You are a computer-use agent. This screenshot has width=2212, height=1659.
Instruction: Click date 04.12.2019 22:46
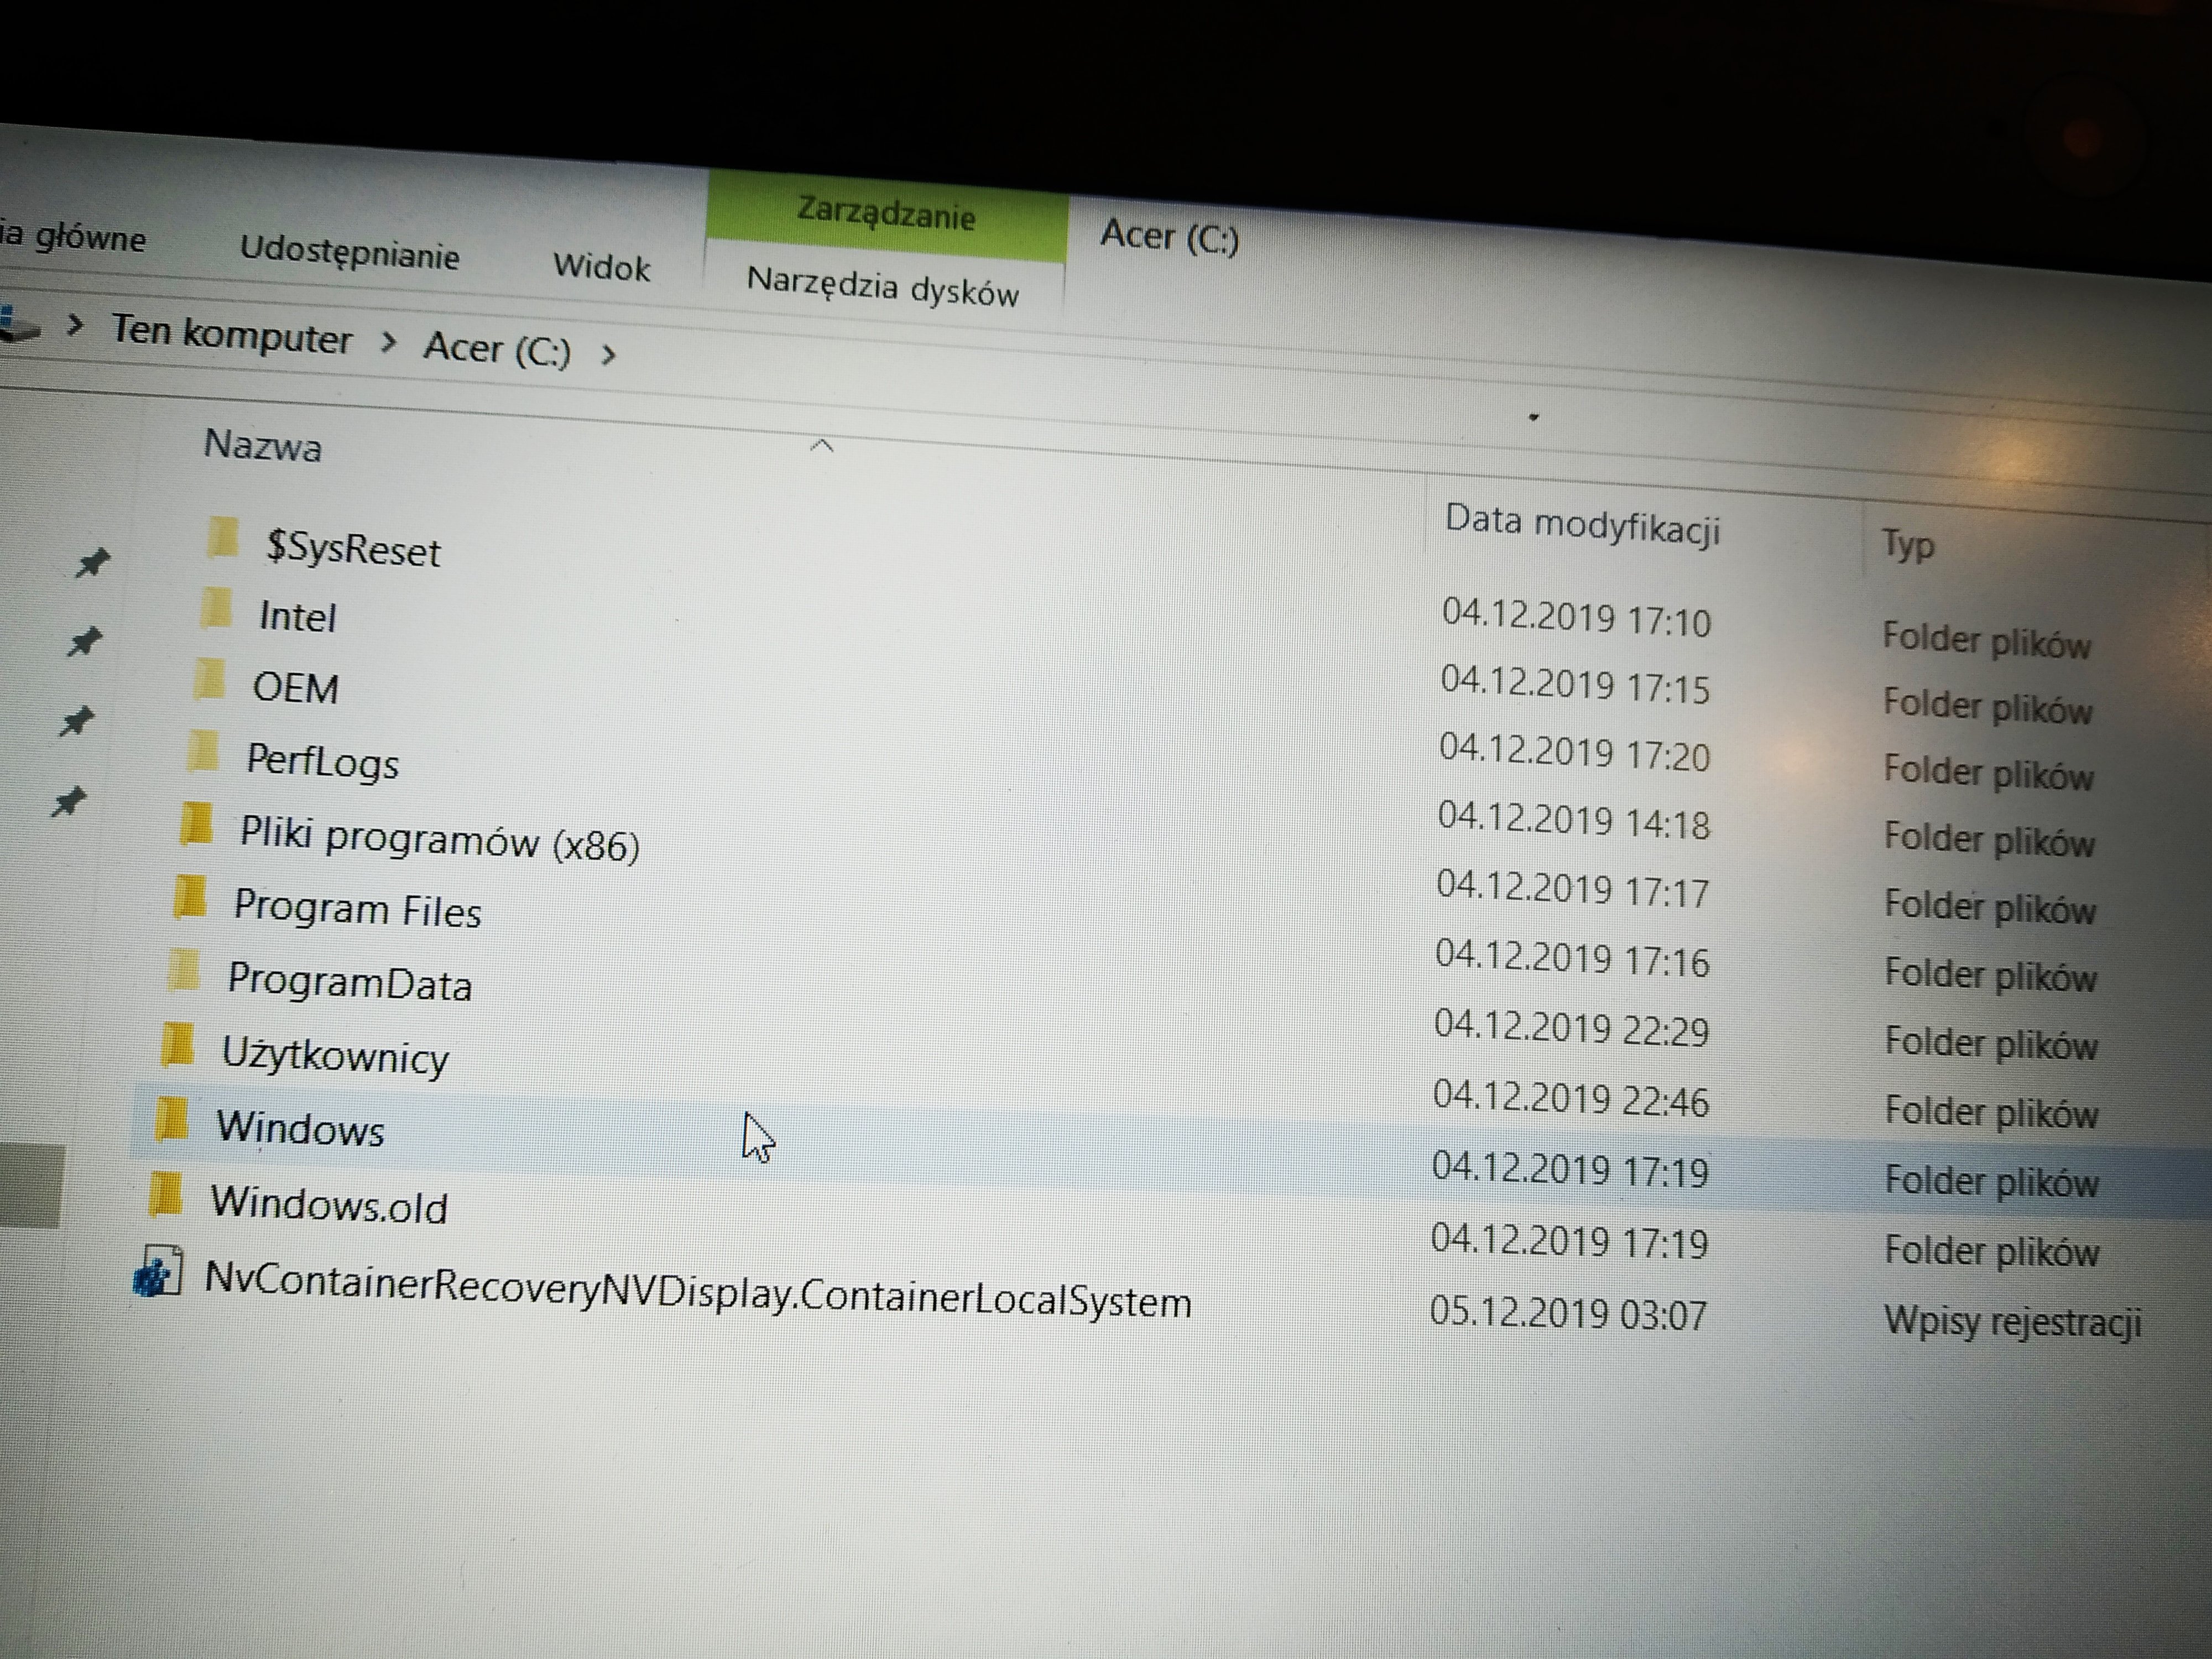pos(1570,1098)
